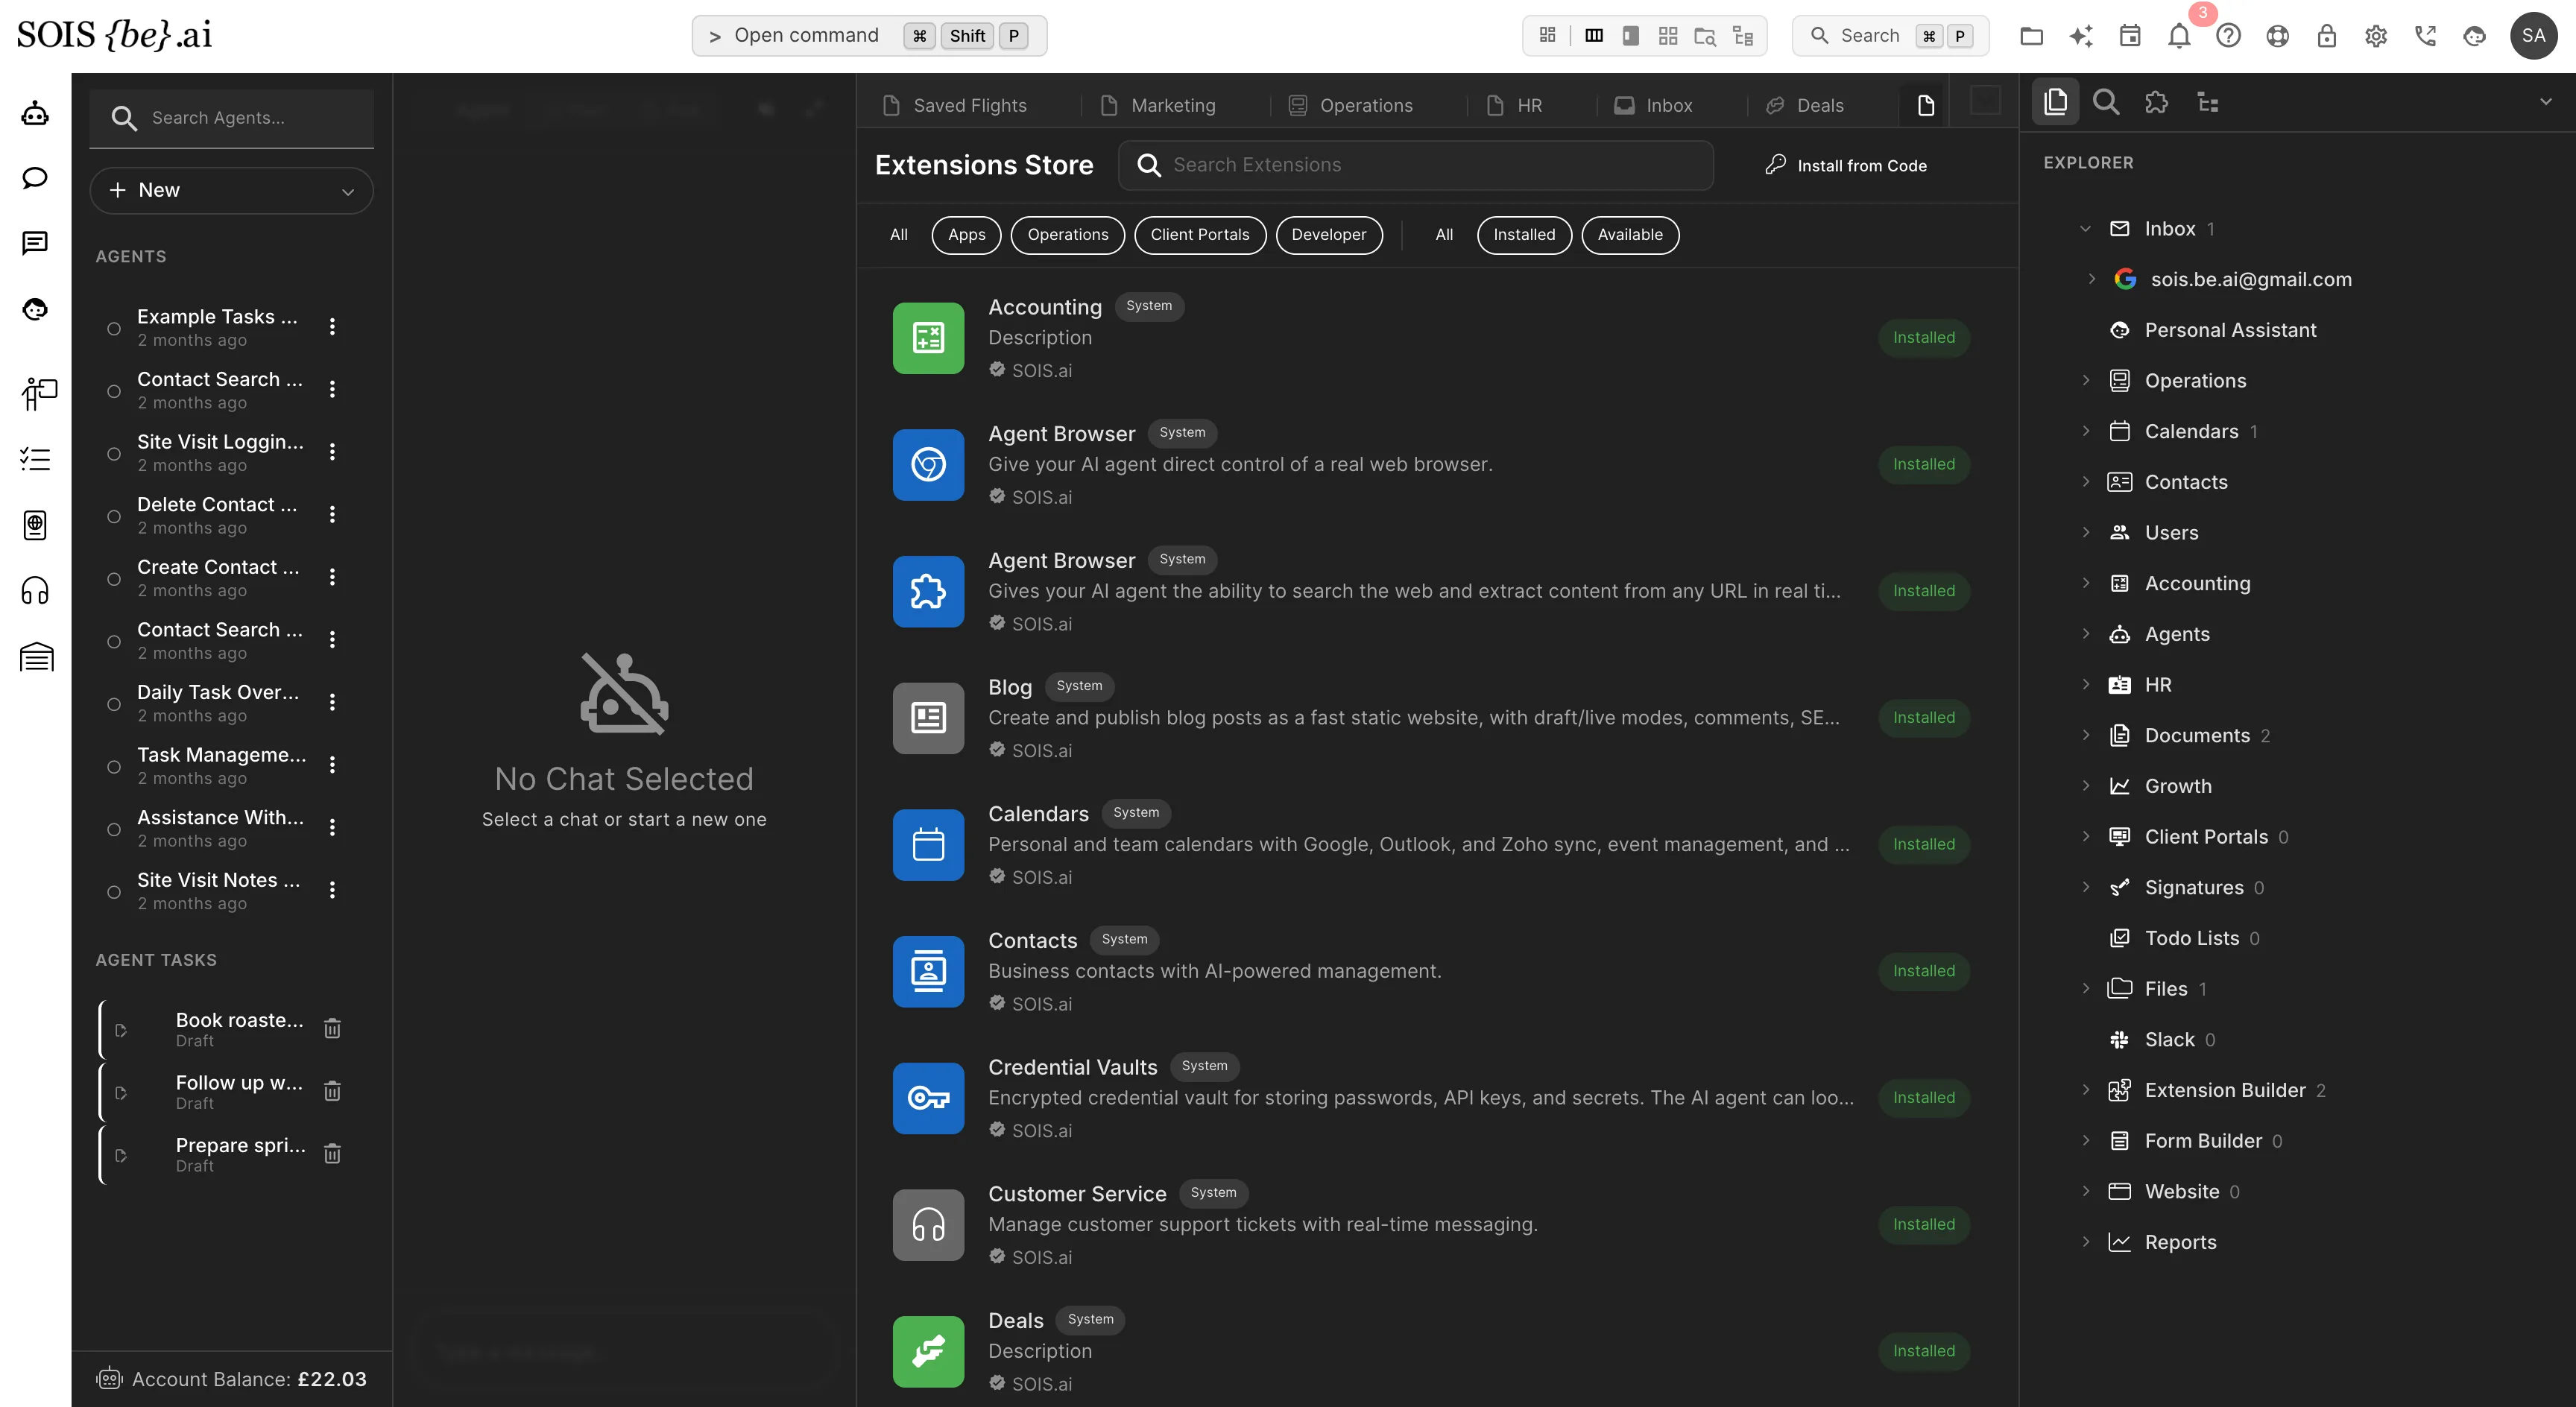The image size is (2576, 1407).
Task: Select the Daily Task Over... agent circle
Action: [114, 704]
